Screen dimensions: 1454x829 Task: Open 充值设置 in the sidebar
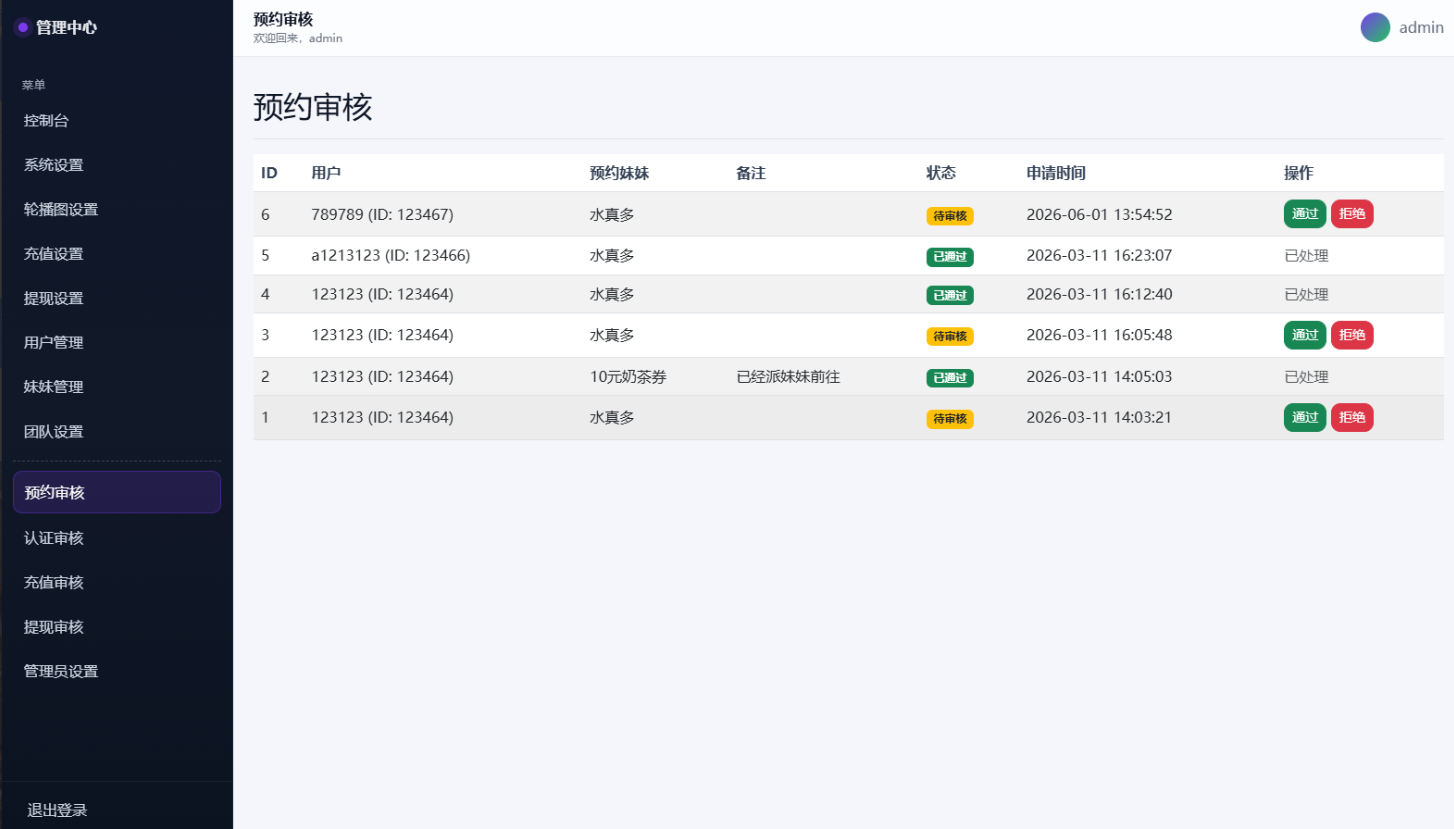tap(117, 254)
